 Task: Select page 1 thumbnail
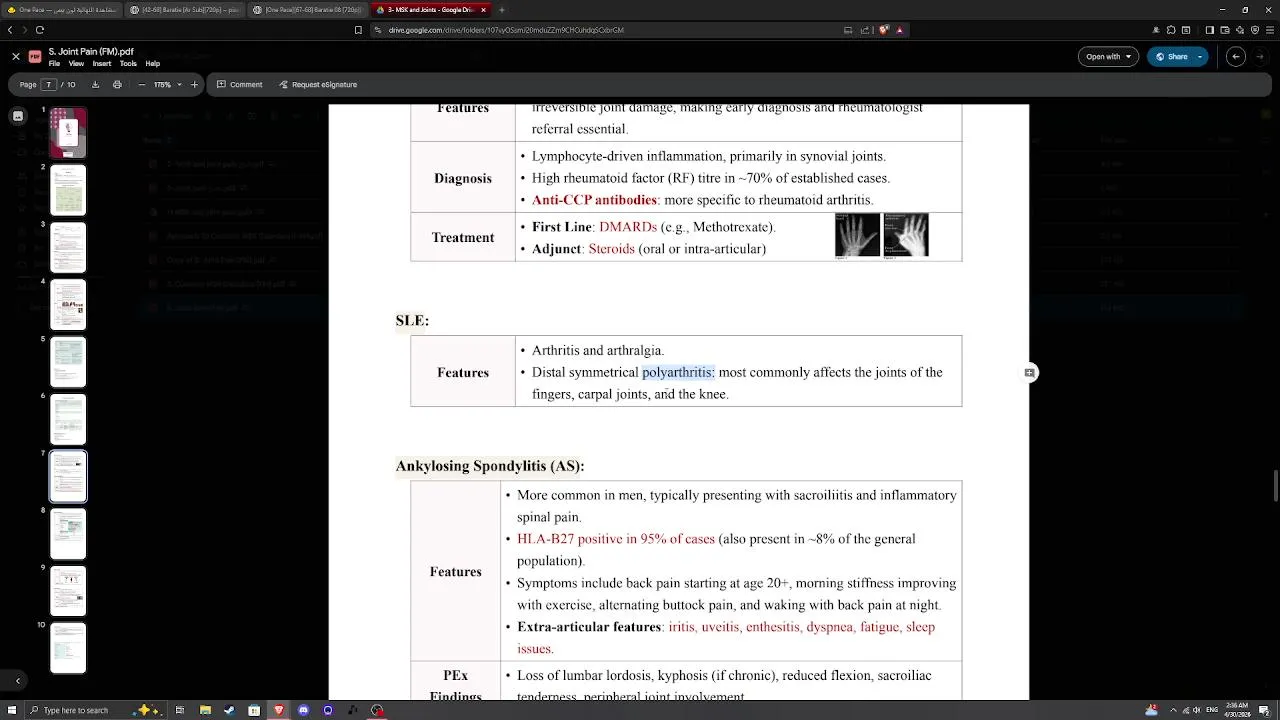68,133
